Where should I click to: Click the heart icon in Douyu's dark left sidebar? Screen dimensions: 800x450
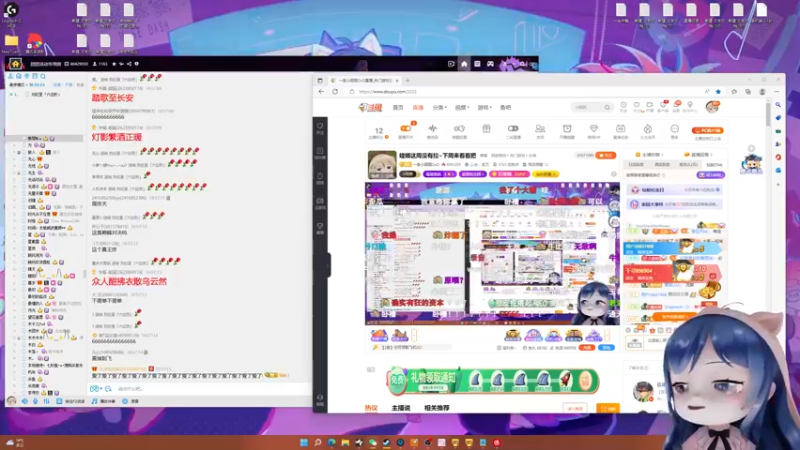320,126
